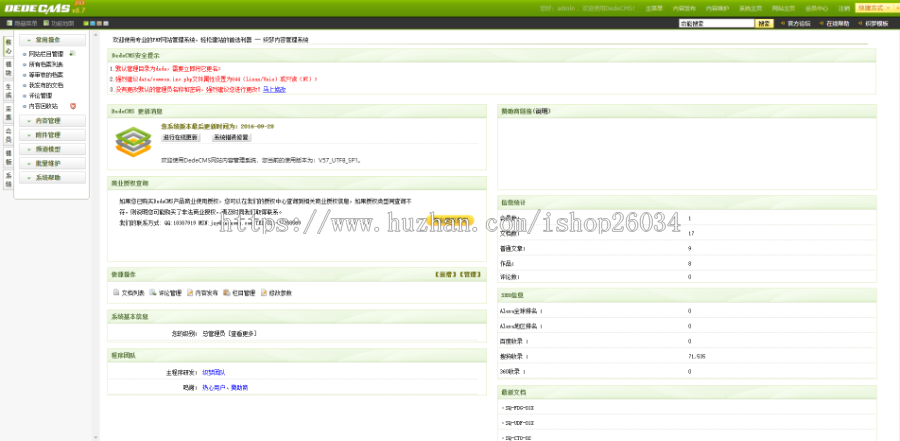The image size is (900, 441).
Task: Open 主菜单 in the top navigation
Action: coord(654,9)
